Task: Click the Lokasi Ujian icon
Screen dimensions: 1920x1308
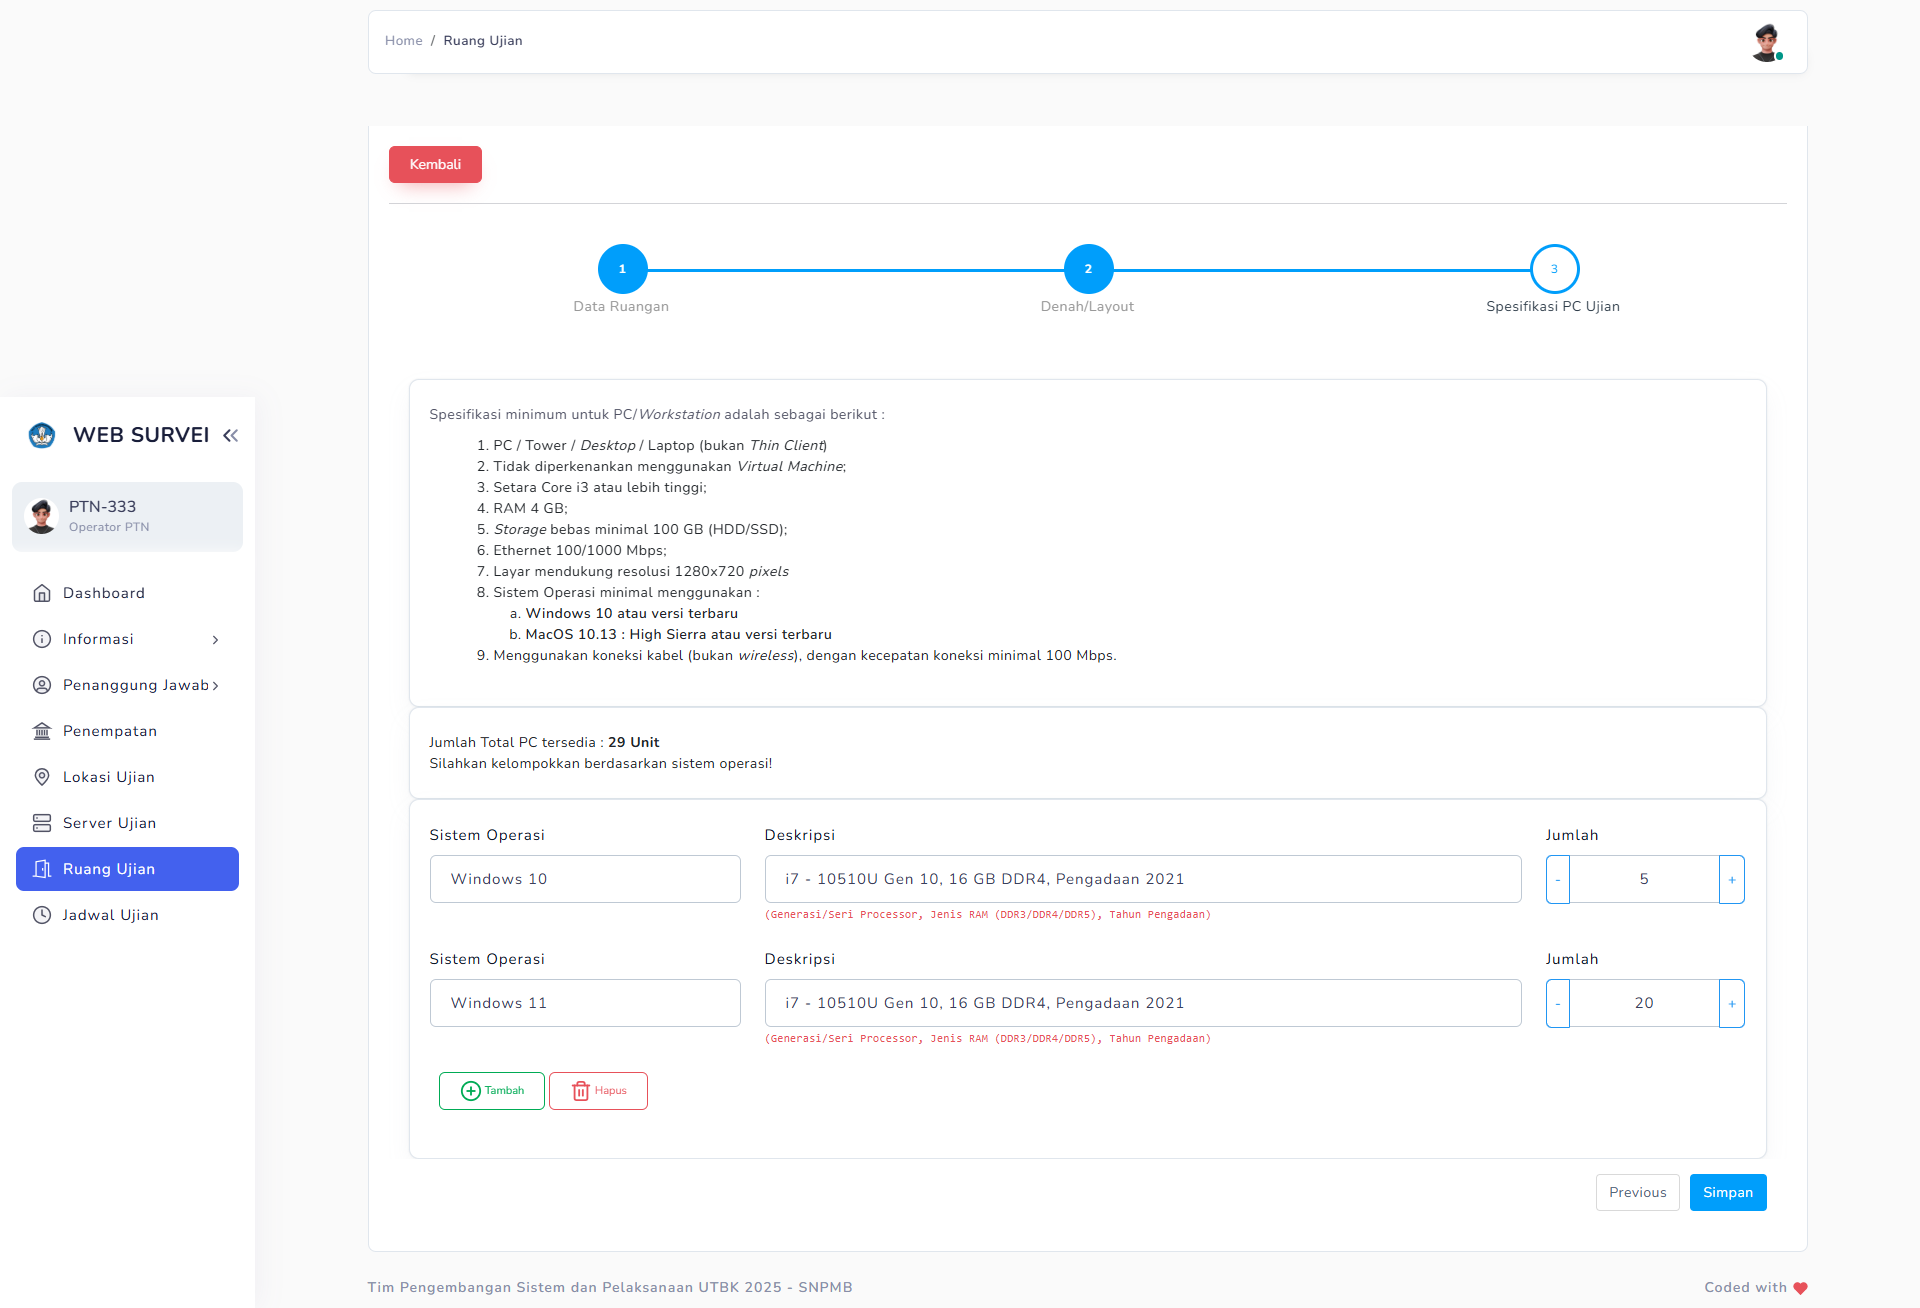Action: click(39, 777)
